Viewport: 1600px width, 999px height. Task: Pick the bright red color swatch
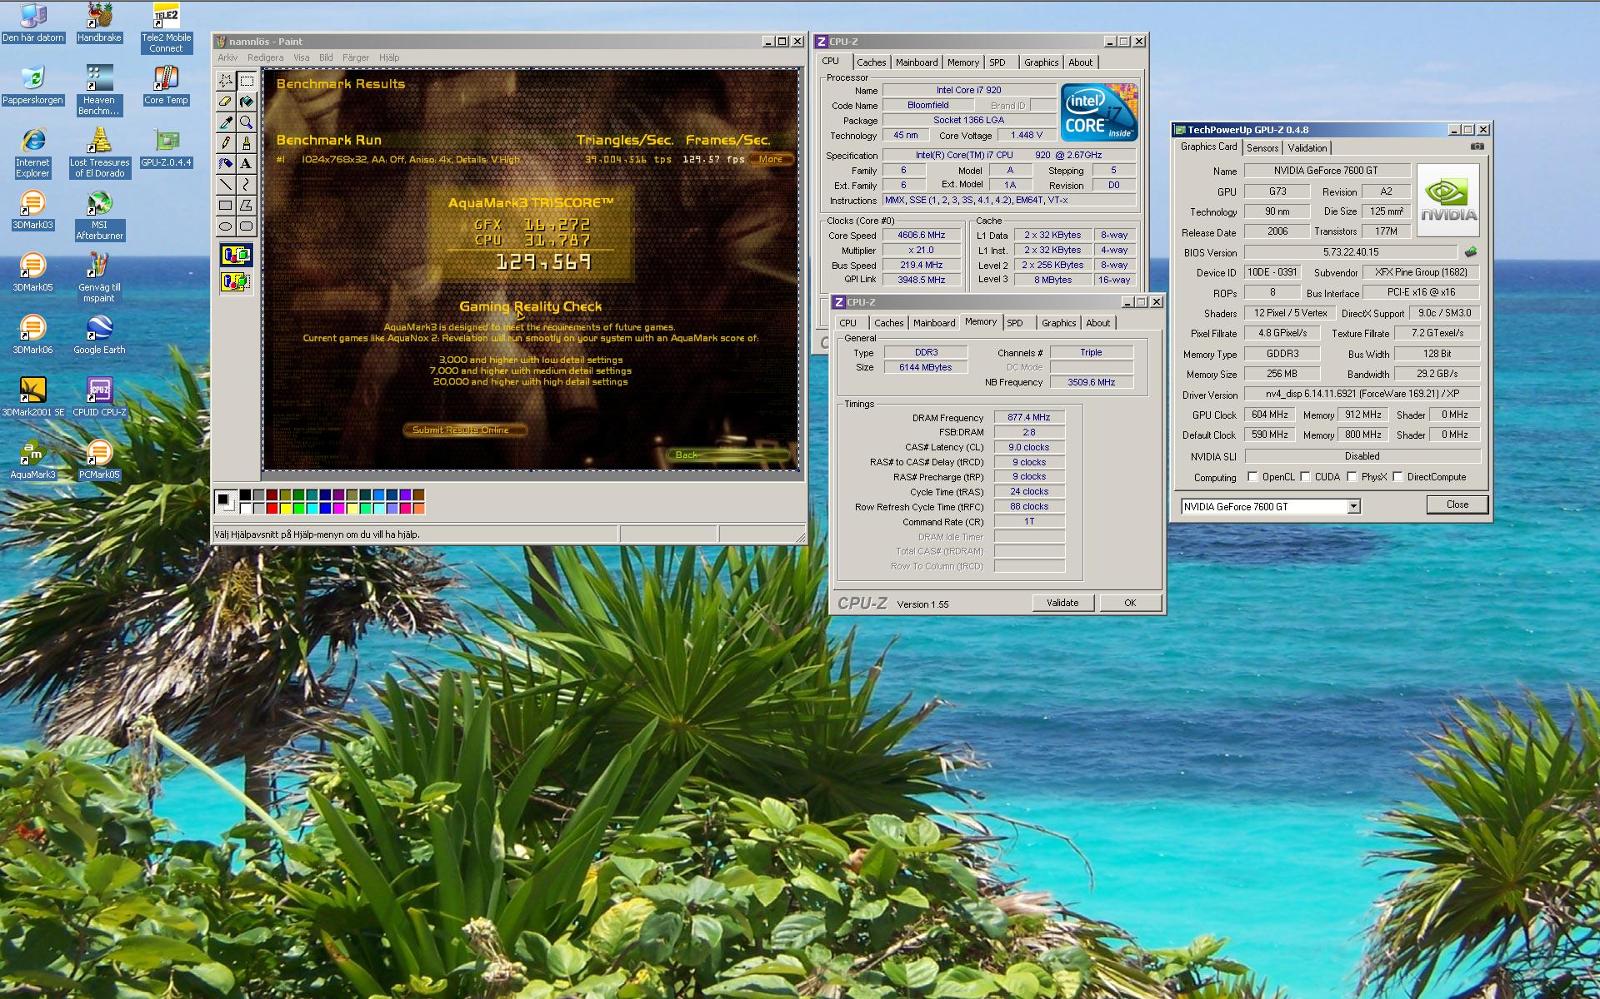(271, 508)
